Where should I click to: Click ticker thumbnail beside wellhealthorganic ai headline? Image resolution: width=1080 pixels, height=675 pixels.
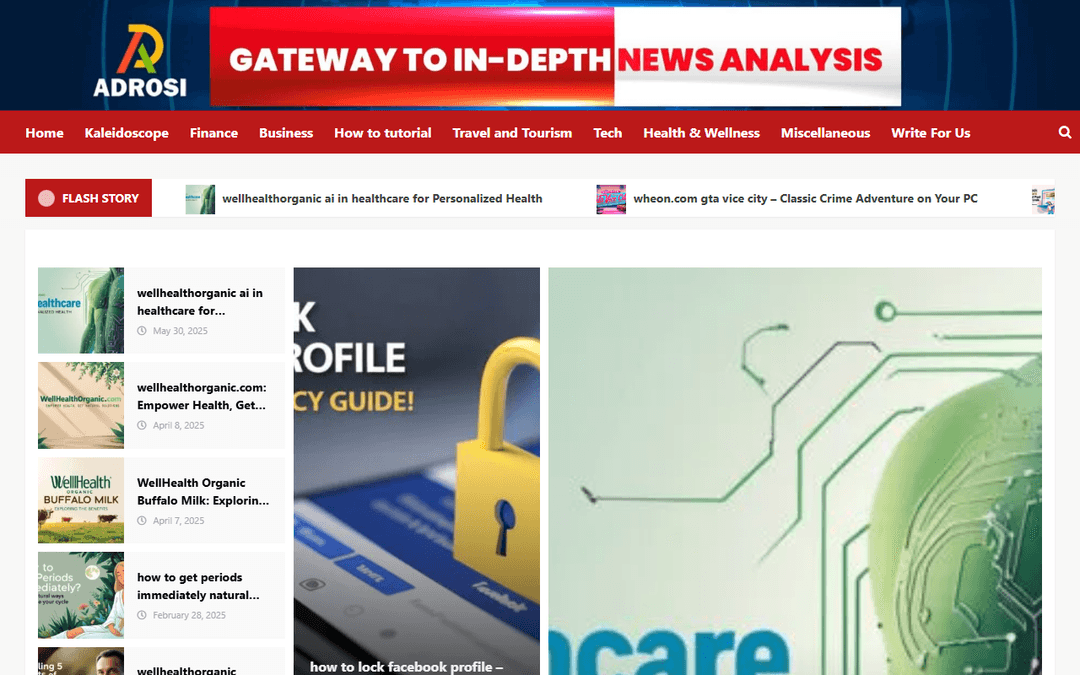point(200,200)
